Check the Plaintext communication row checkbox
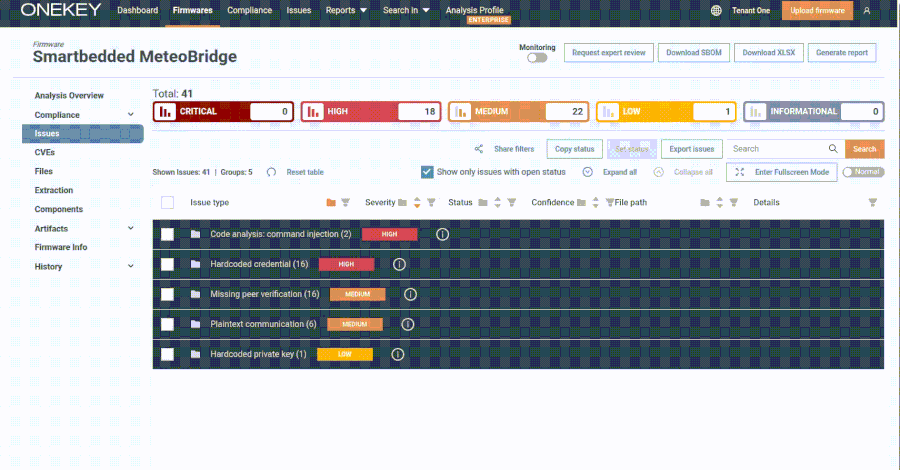Image resolution: width=900 pixels, height=470 pixels. [168, 324]
